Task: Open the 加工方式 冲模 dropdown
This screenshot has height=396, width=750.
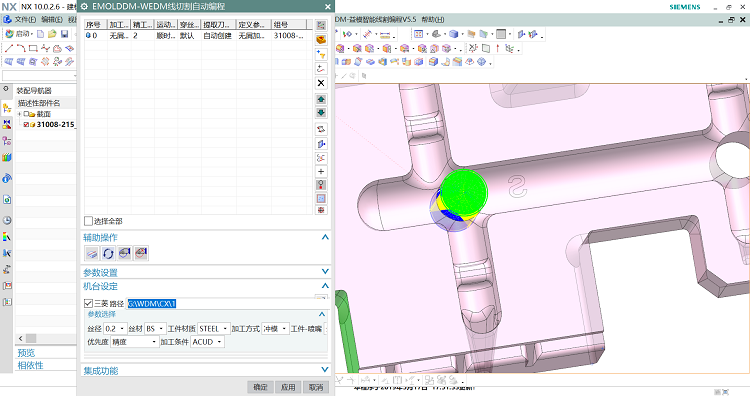Action: pos(276,329)
